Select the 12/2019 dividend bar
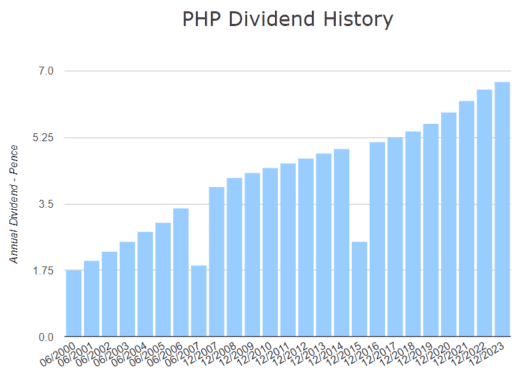The width and height of the screenshot is (531, 373). (431, 230)
